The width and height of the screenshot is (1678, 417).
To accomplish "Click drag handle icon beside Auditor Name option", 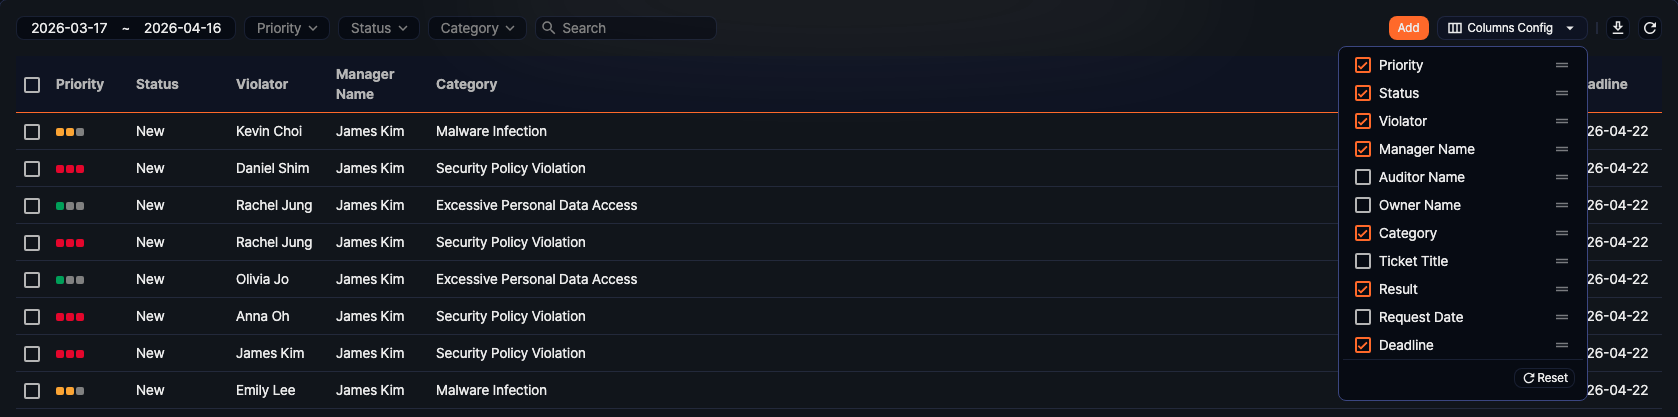I will tap(1561, 177).
